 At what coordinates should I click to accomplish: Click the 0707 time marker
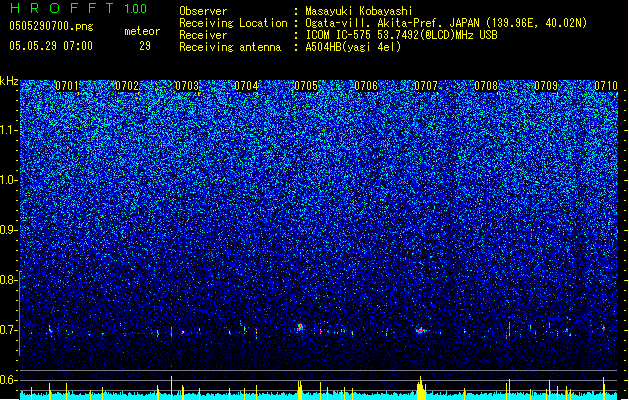[426, 86]
